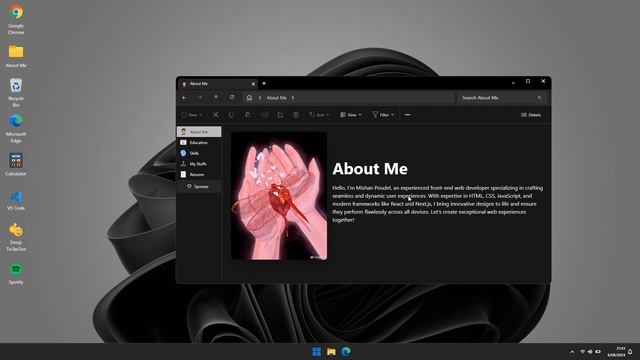Open the Emoji TicTacToe desktop shortcut
The height and width of the screenshot is (360, 640).
point(16,237)
